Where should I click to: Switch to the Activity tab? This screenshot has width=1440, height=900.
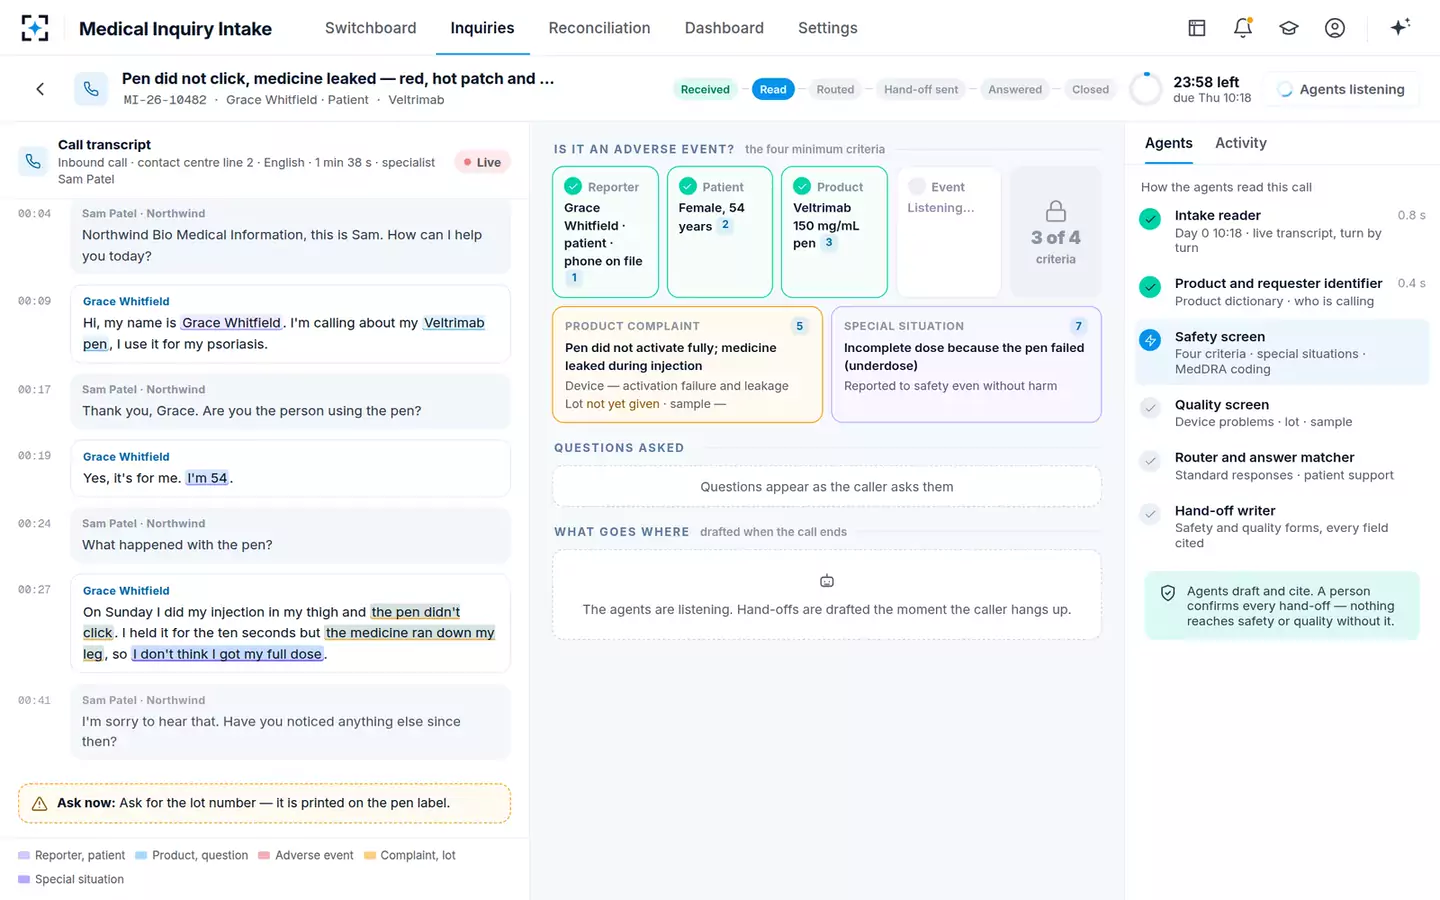(x=1240, y=143)
